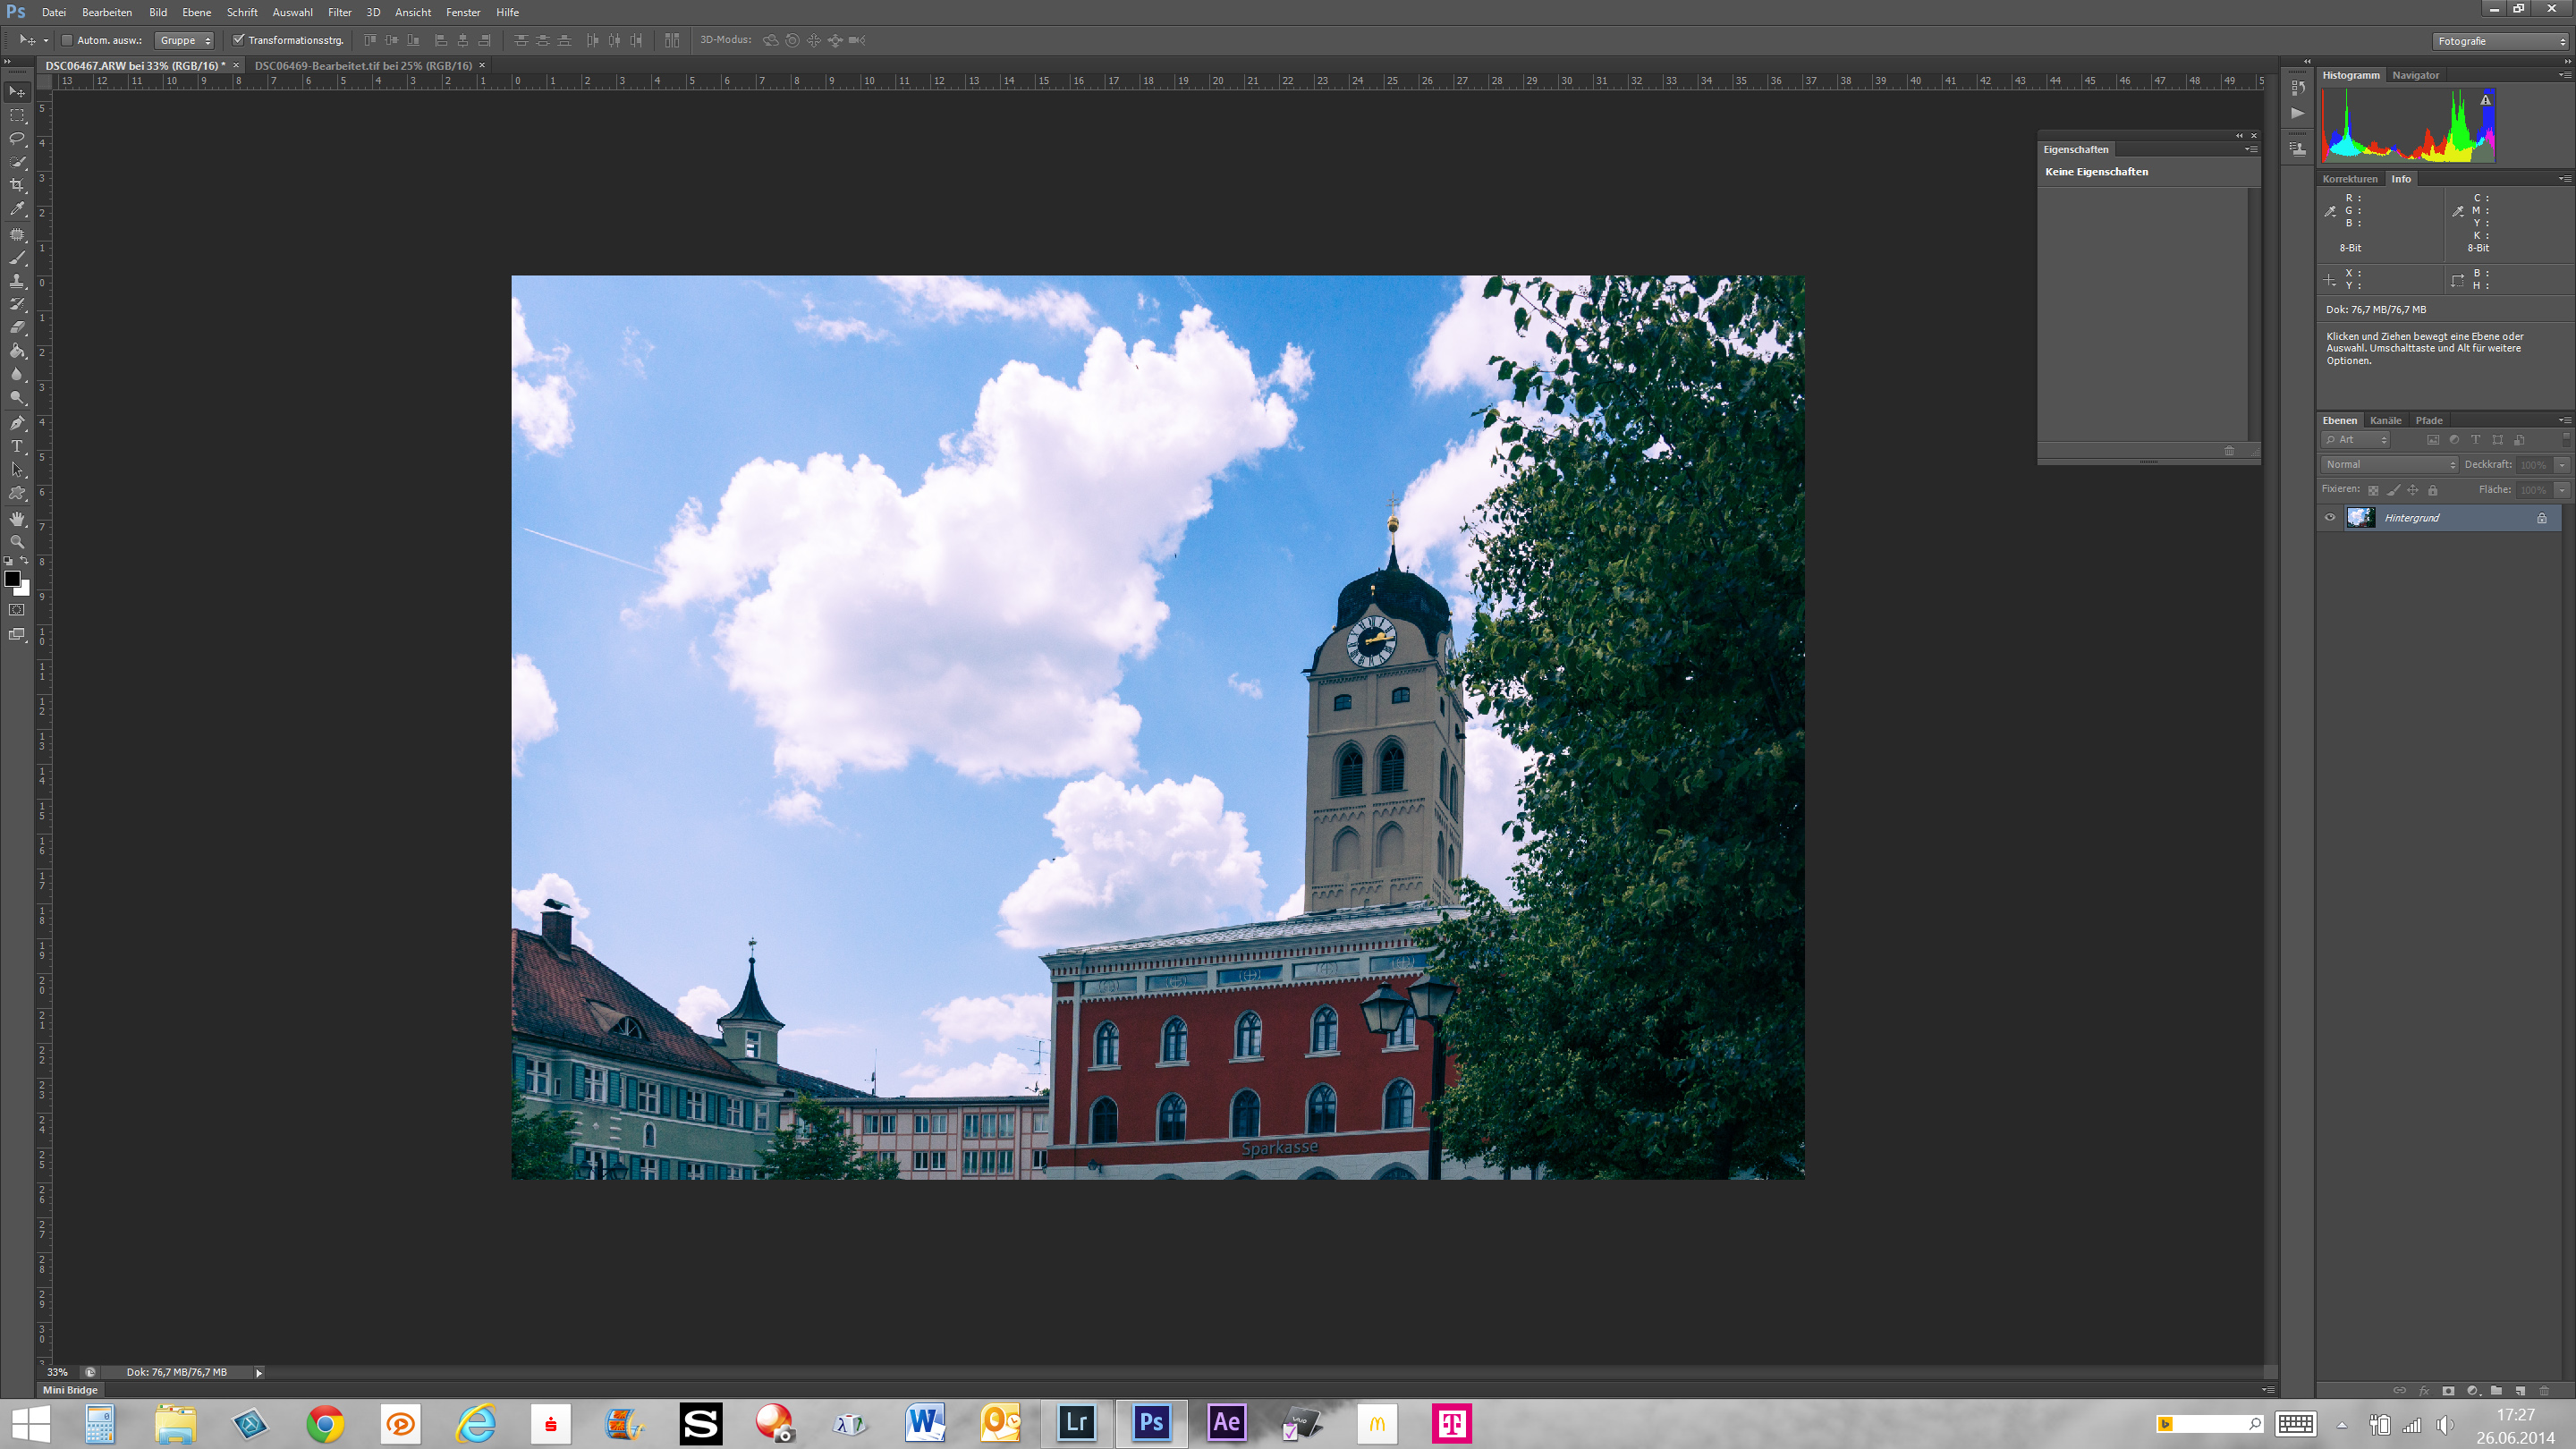
Task: Open the Eigenschaften panel flyout menu
Action: click(x=2251, y=150)
